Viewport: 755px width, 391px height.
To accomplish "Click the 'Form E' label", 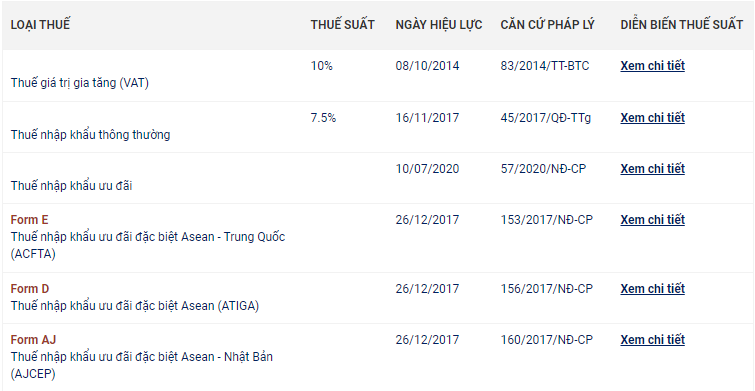I will pos(29,220).
